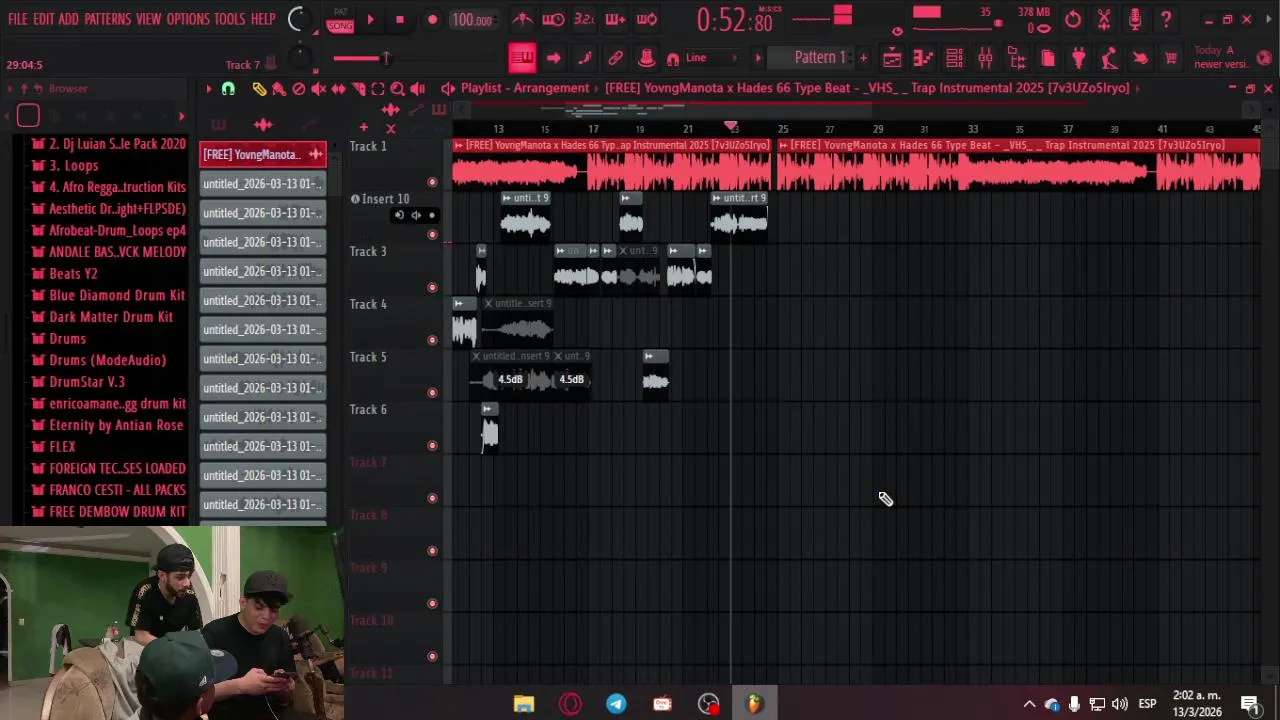Choose the Select tool dashed square
This screenshot has height=720, width=1280.
coord(378,89)
